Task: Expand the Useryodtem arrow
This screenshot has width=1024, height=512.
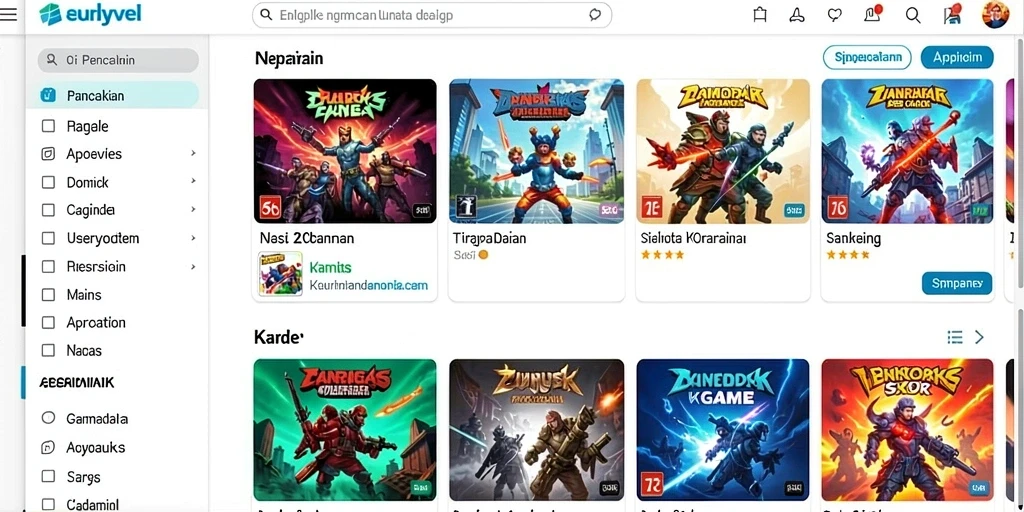Action: [x=193, y=238]
